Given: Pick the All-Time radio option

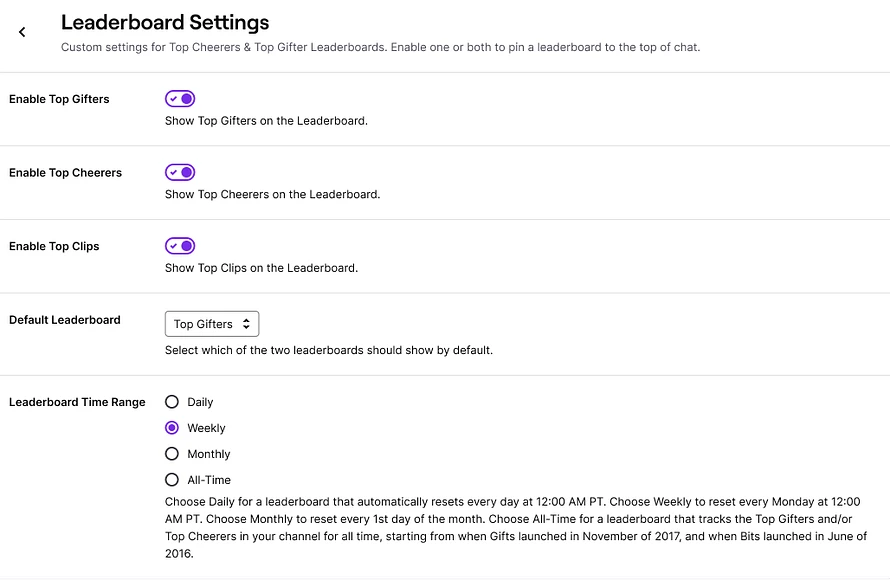Looking at the screenshot, I should coord(172,480).
